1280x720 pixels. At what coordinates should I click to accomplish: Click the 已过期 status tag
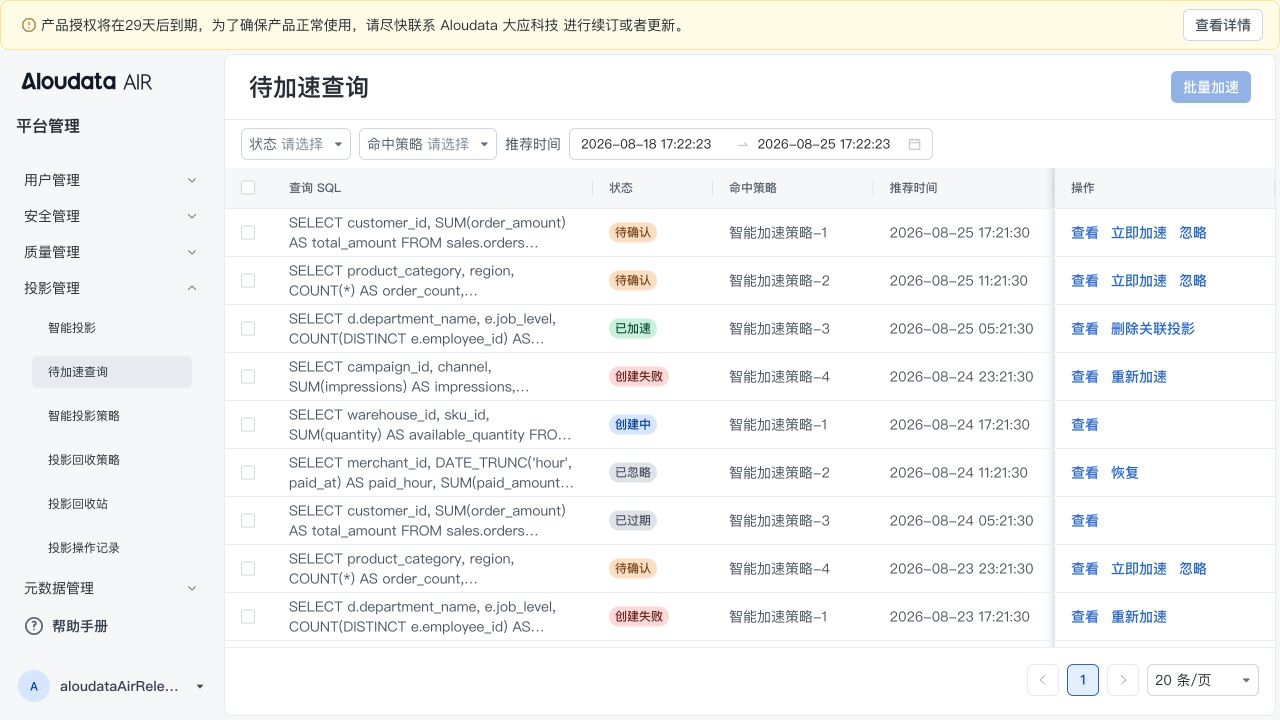(633, 520)
